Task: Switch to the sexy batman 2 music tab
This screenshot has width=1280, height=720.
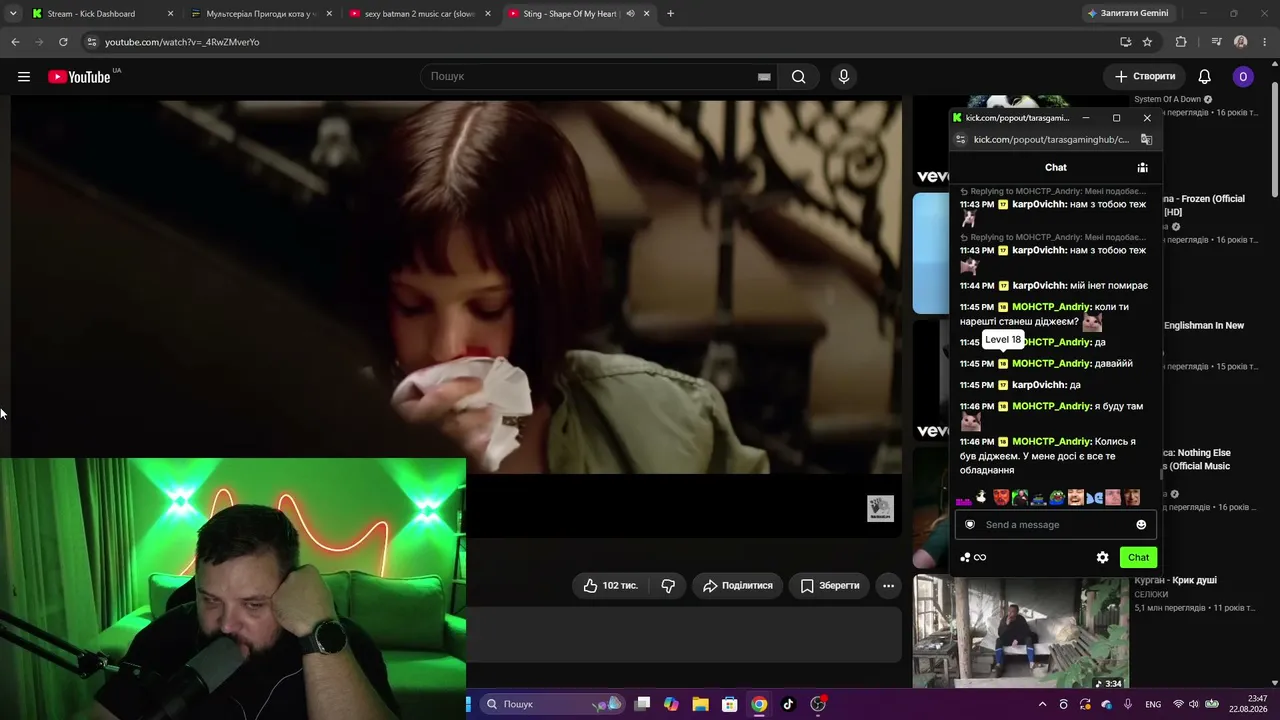Action: click(x=418, y=14)
